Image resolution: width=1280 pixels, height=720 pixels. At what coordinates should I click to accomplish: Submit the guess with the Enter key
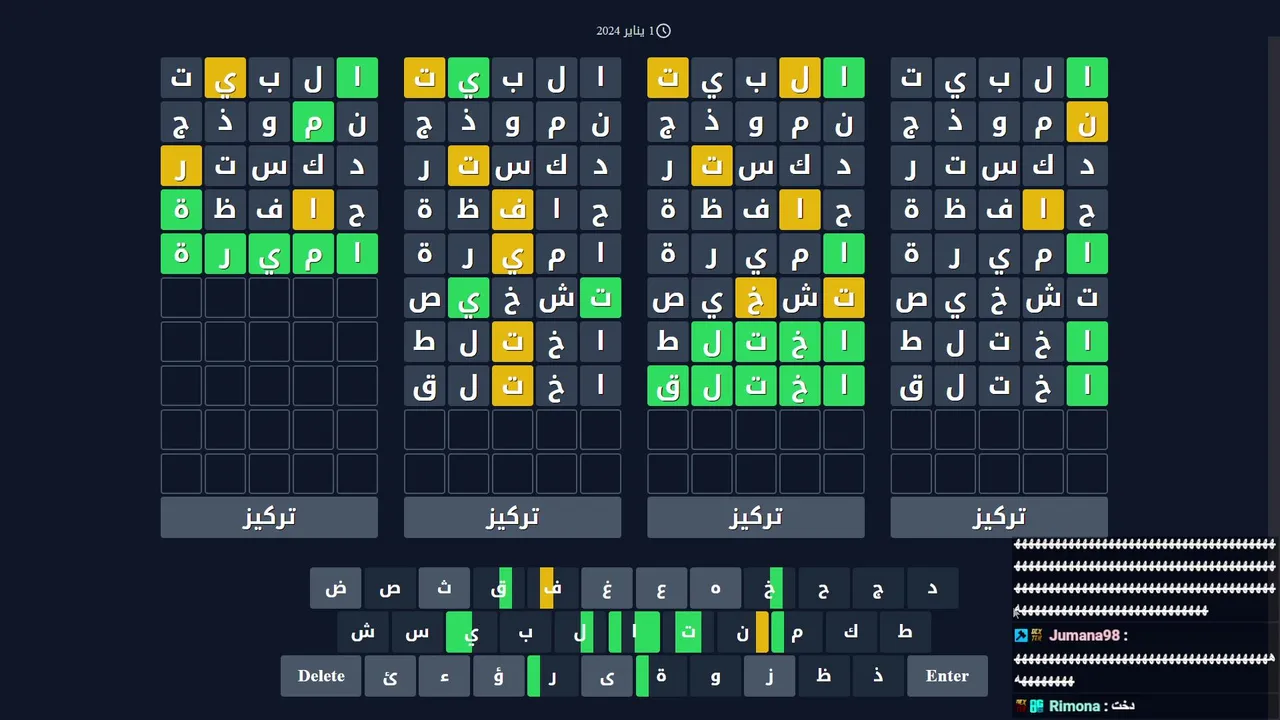click(947, 676)
